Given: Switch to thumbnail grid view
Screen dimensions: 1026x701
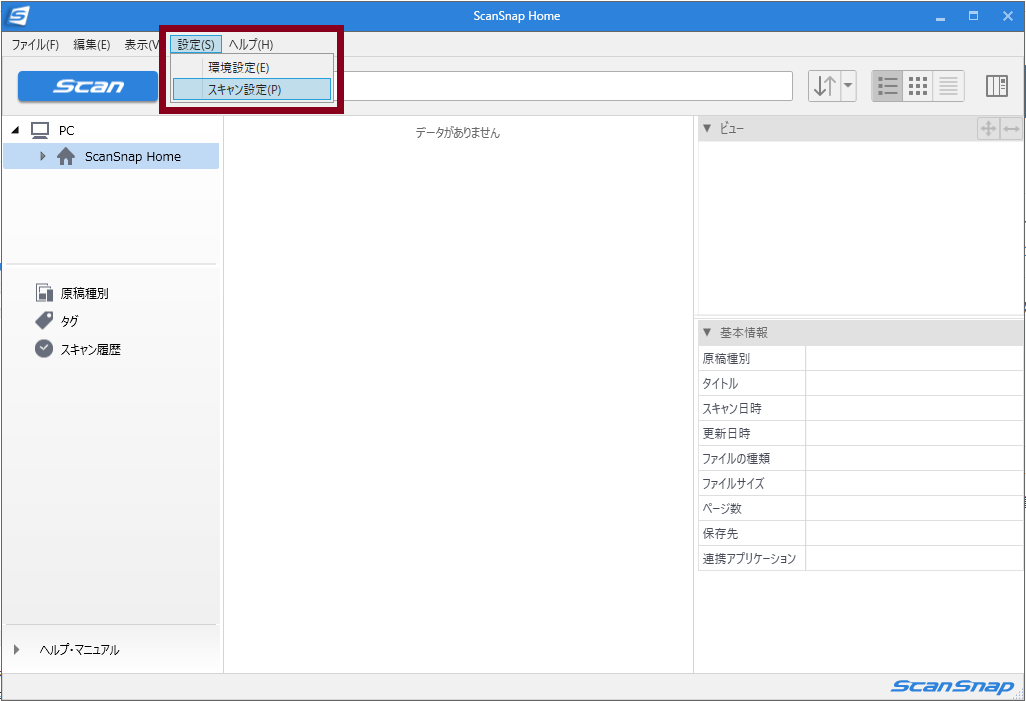Looking at the screenshot, I should tap(917, 86).
